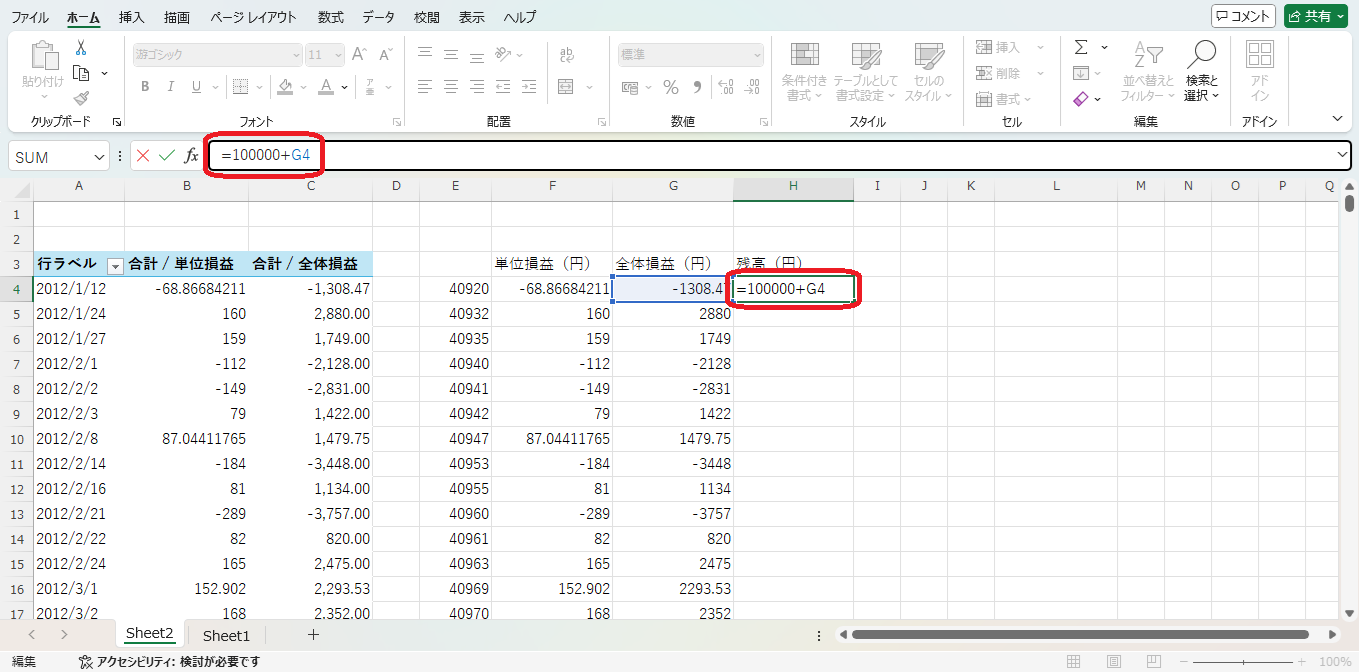The height and width of the screenshot is (672, 1359).
Task: Toggle Bold formatting
Action: pyautogui.click(x=145, y=87)
